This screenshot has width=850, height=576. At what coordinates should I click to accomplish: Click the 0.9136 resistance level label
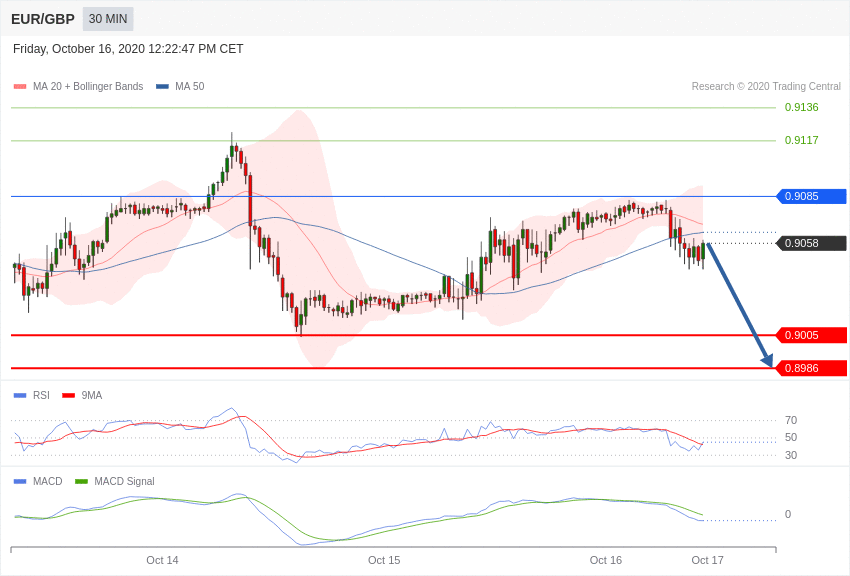(x=802, y=107)
